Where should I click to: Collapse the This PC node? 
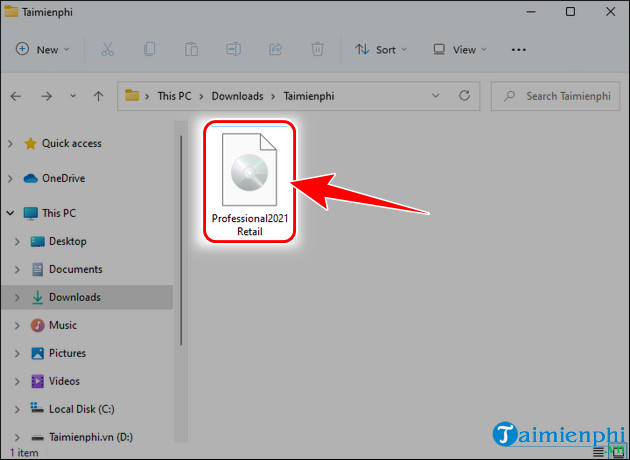coord(10,213)
